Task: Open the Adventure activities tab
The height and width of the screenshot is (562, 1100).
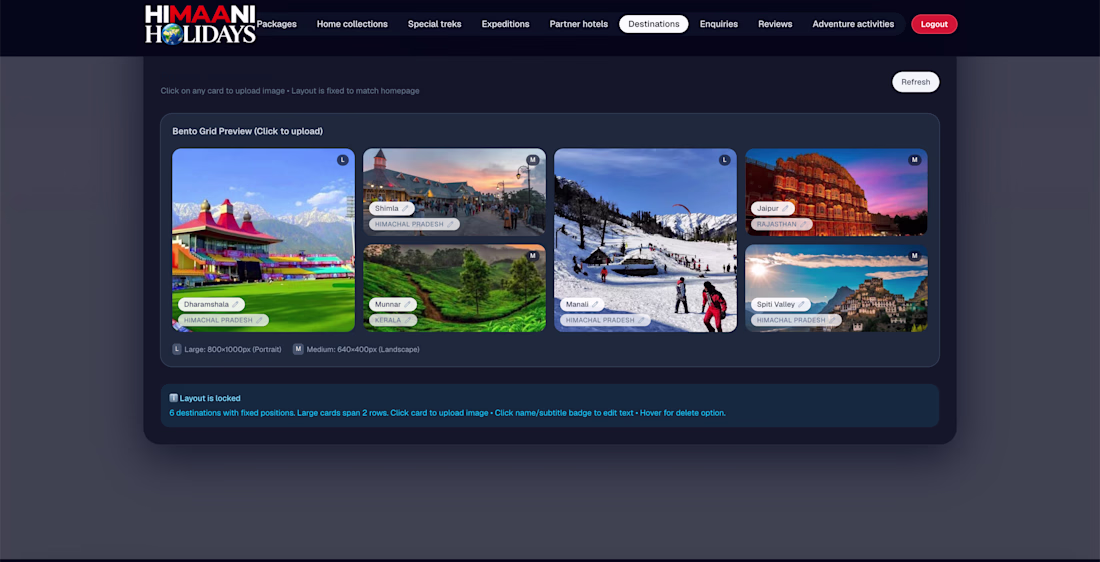Action: coord(853,24)
